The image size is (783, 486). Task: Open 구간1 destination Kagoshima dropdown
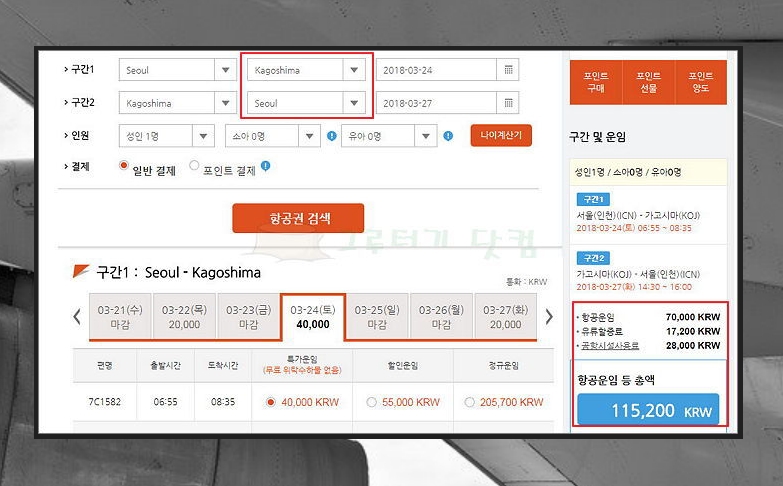click(x=306, y=70)
